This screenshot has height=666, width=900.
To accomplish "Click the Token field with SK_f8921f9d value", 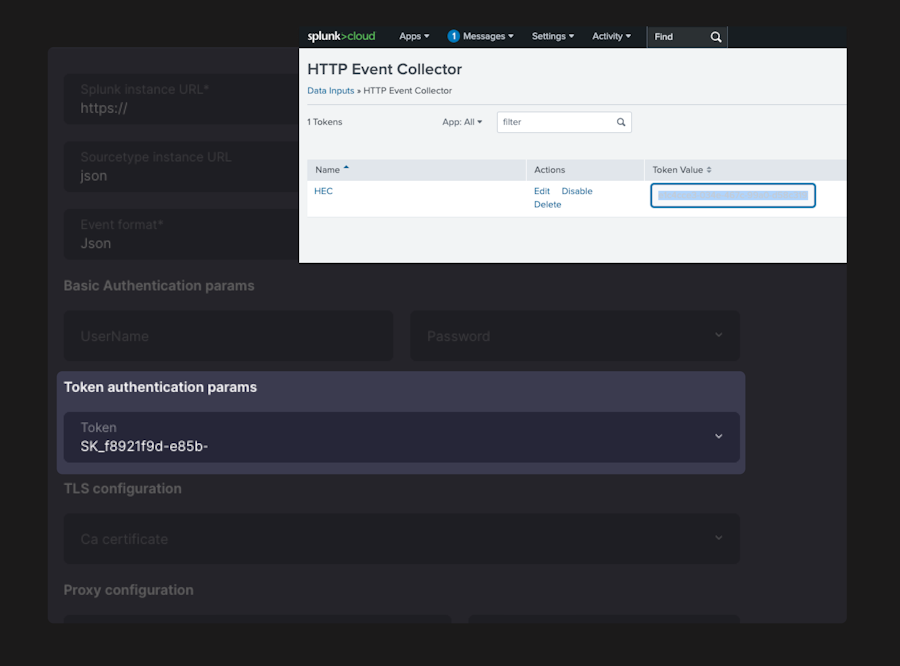I will point(401,437).
